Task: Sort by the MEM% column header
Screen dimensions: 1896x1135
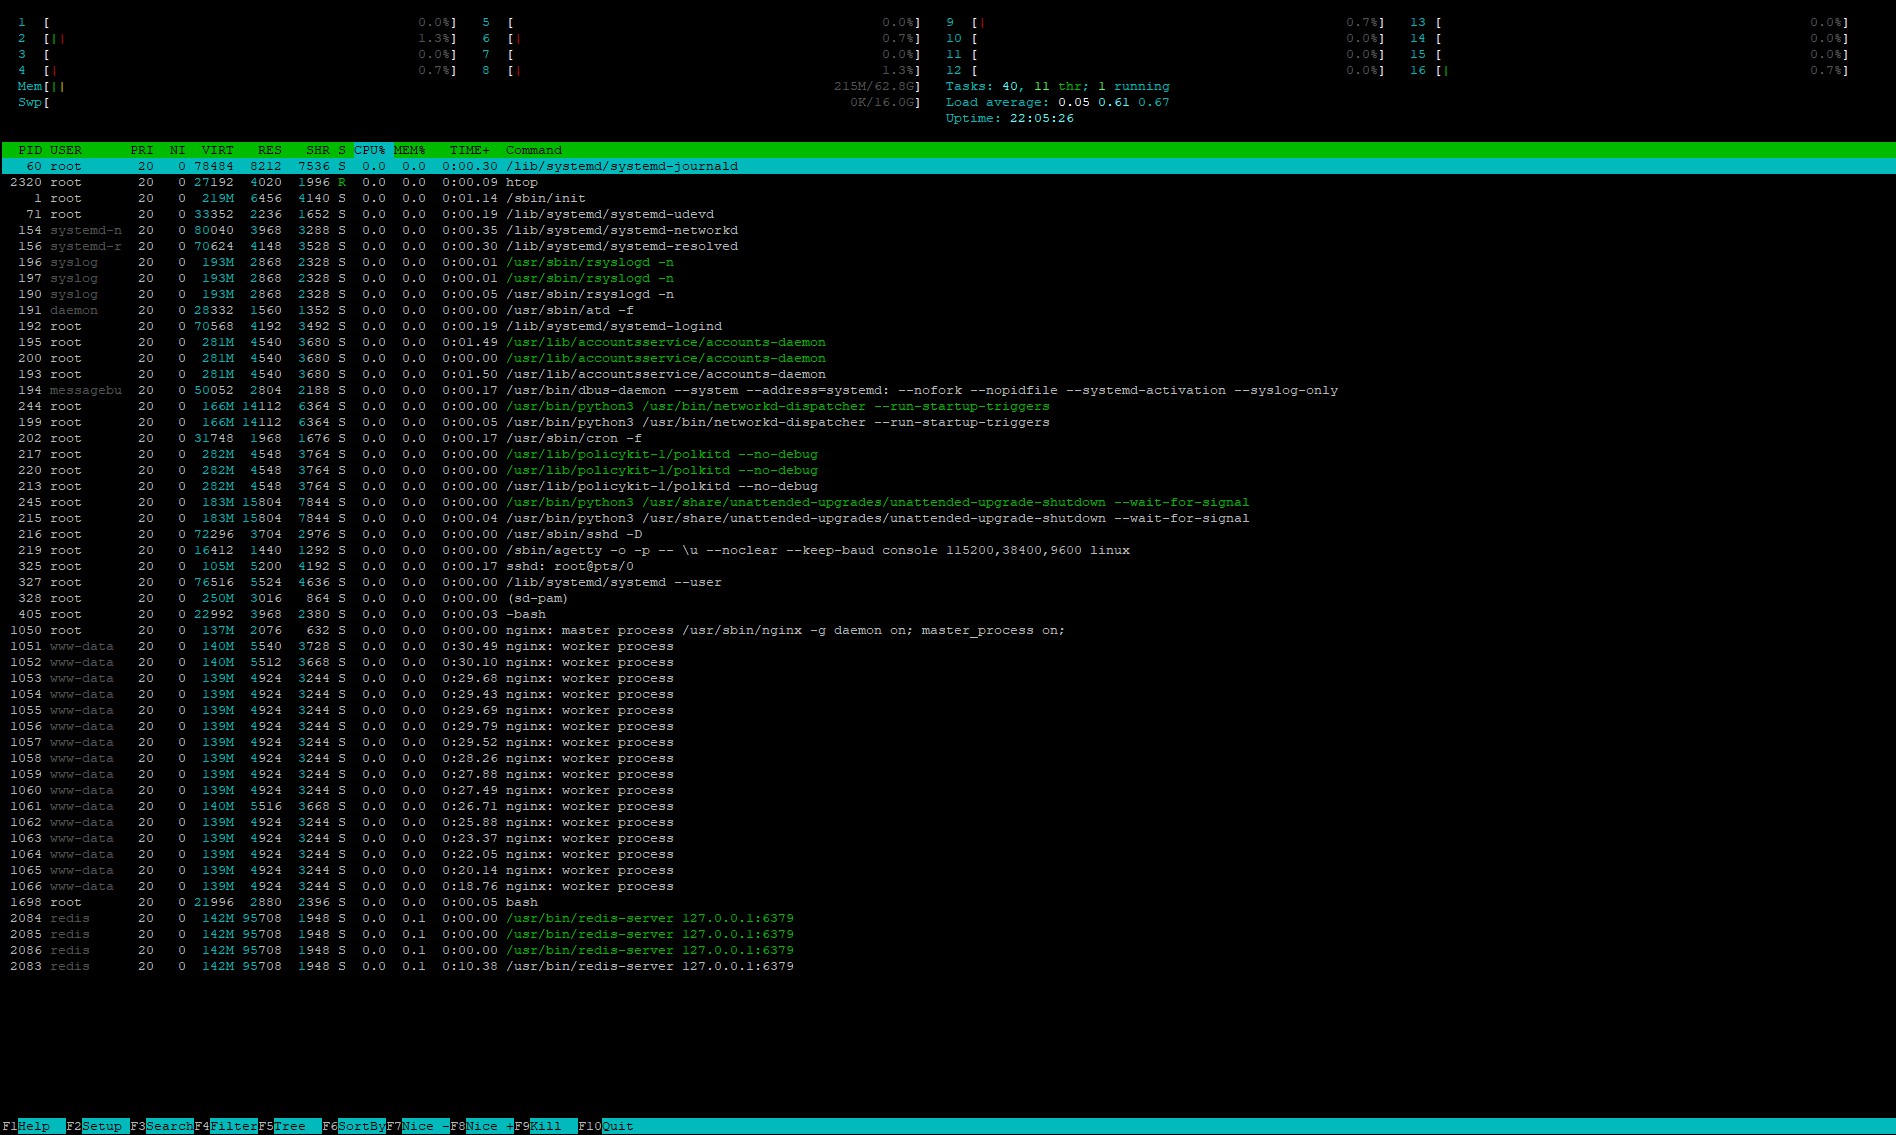Action: (410, 150)
